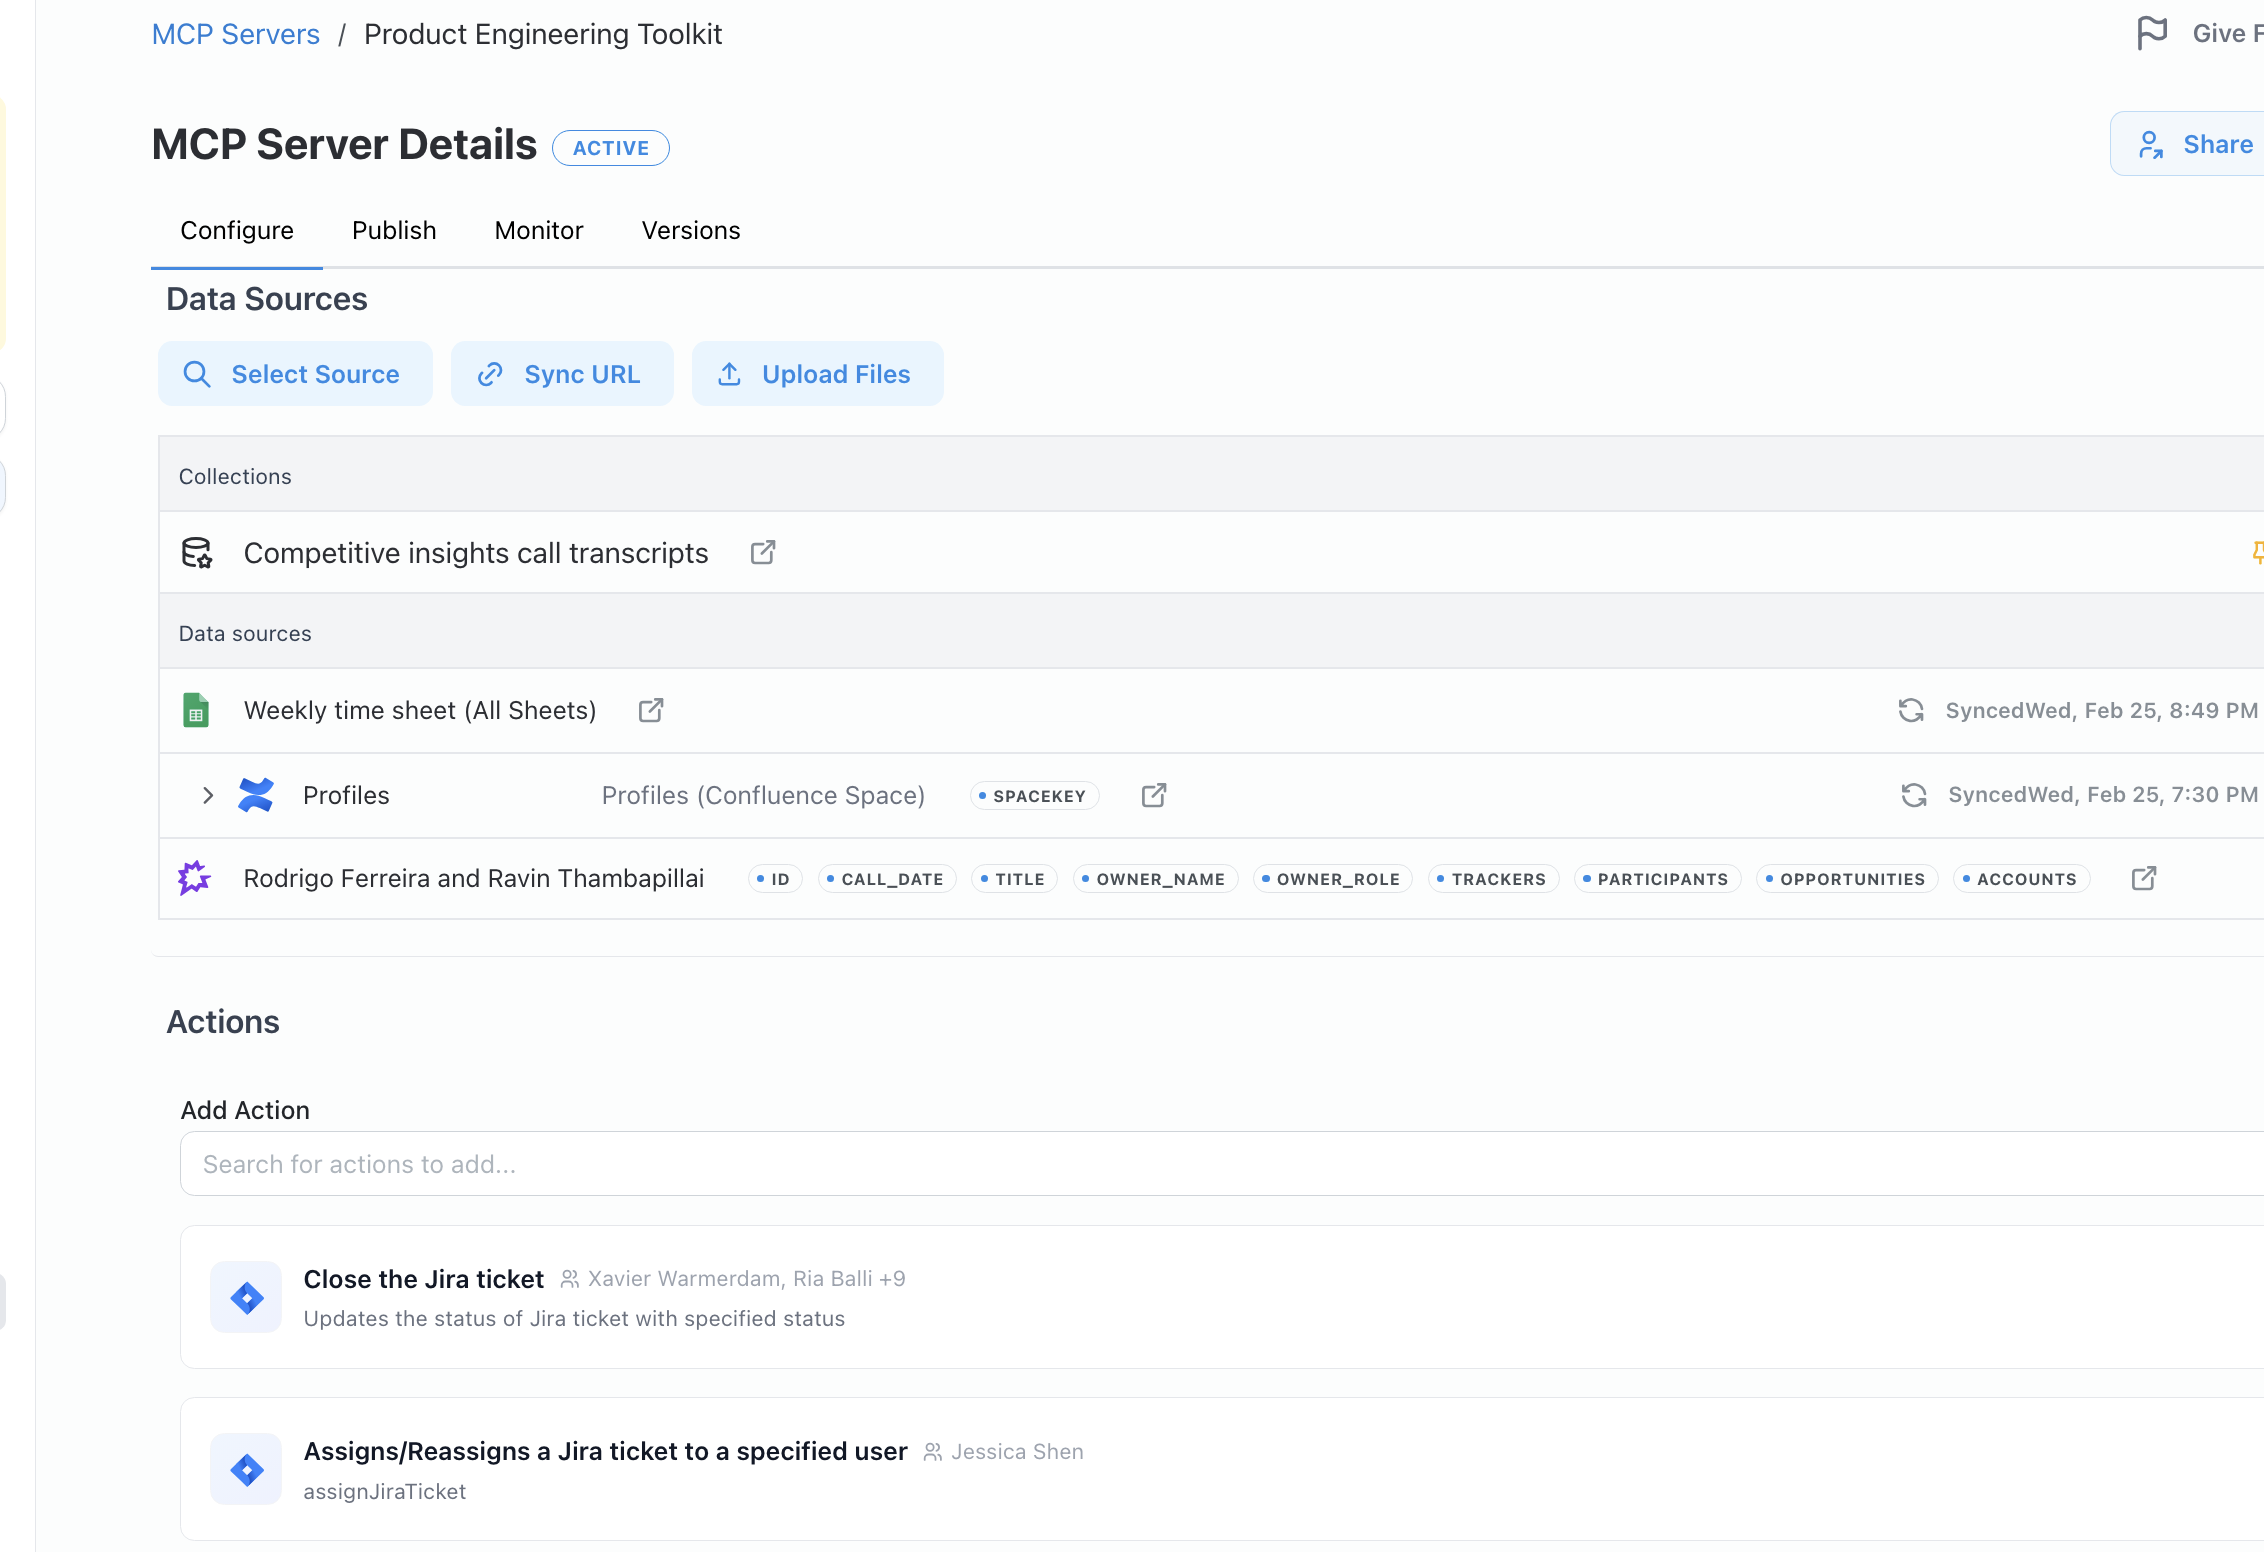Go to MCP Servers breadcrumb link

point(236,34)
